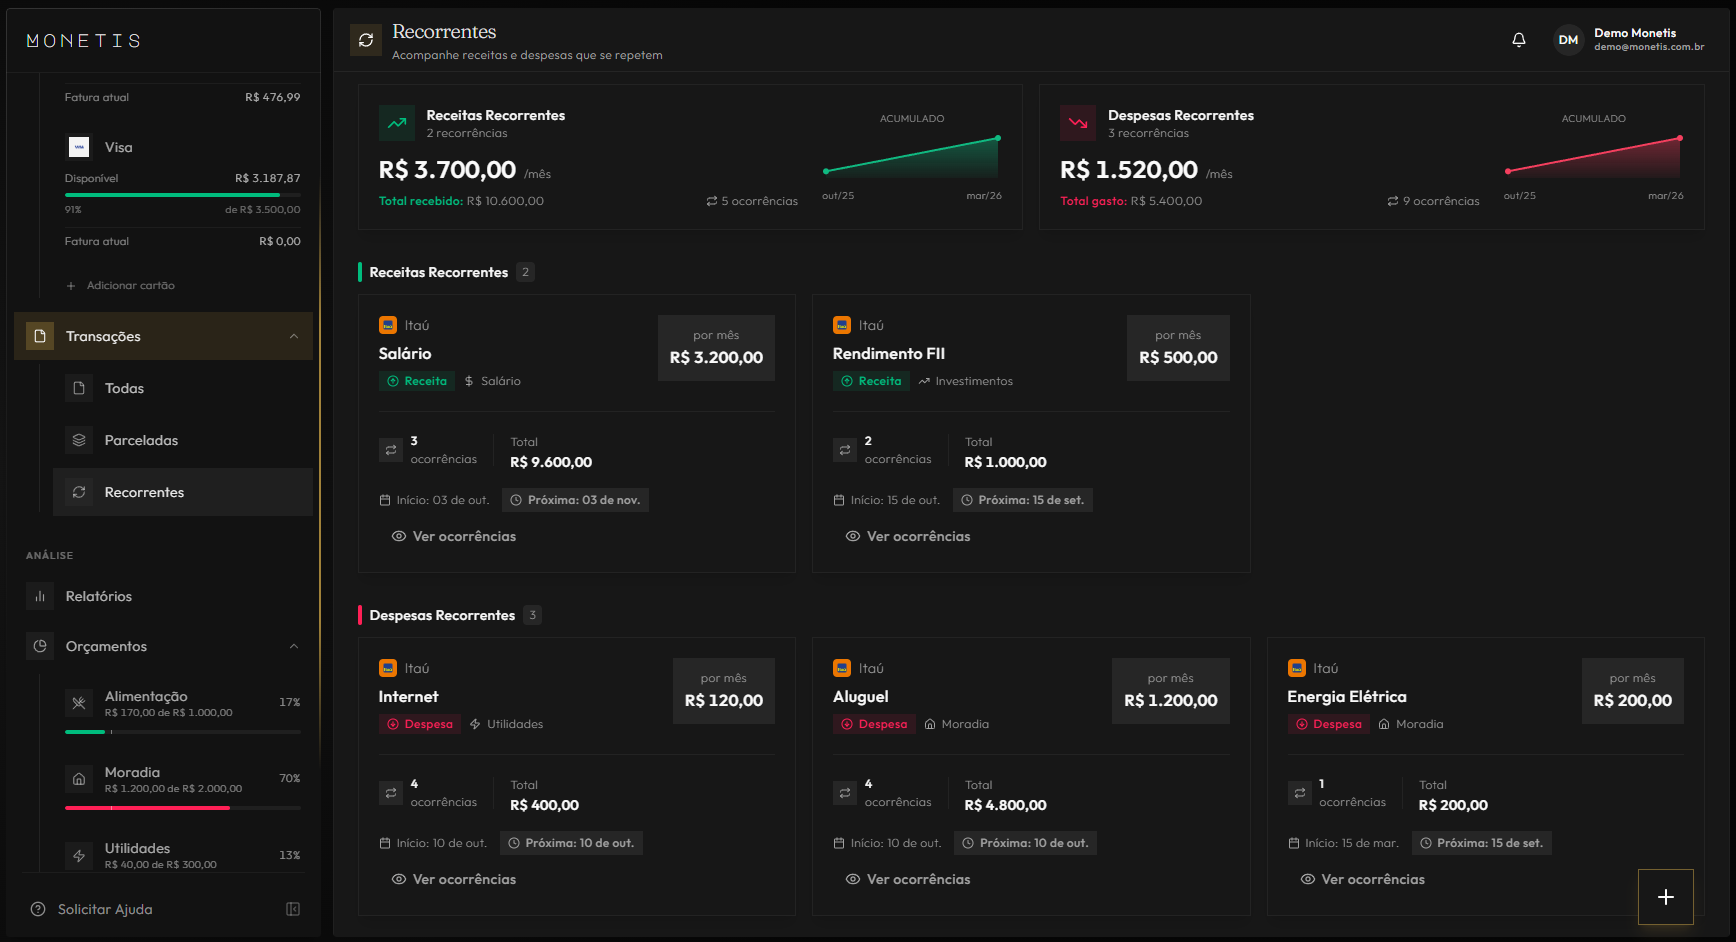This screenshot has width=1736, height=942.
Task: Collapse sidebar using the panel icon
Action: point(293,909)
